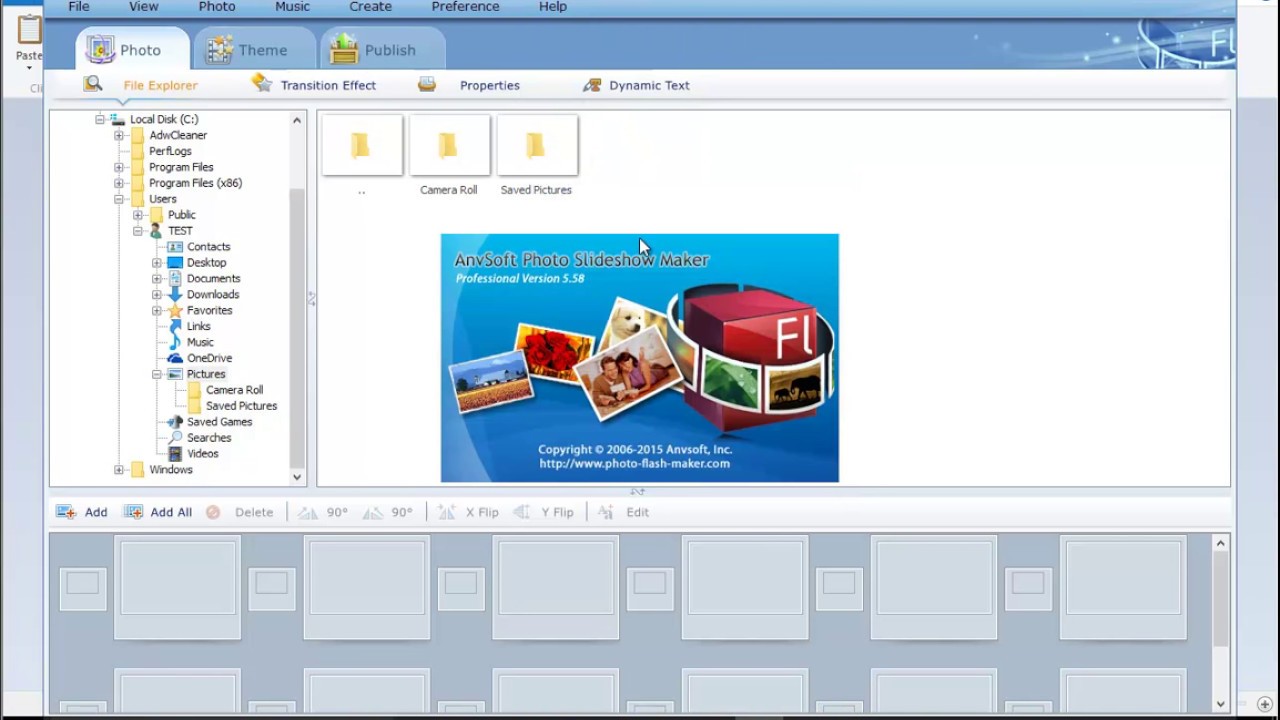Image resolution: width=1280 pixels, height=720 pixels.
Task: Expand the AdwCleaner folder node
Action: point(119,135)
